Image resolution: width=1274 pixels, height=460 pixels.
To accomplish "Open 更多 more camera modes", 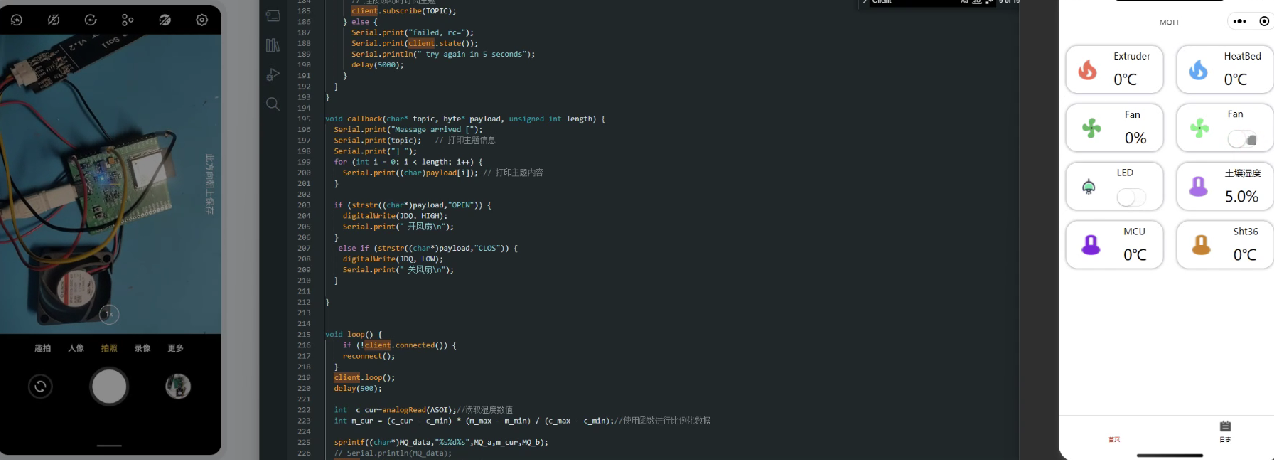I will 175,348.
